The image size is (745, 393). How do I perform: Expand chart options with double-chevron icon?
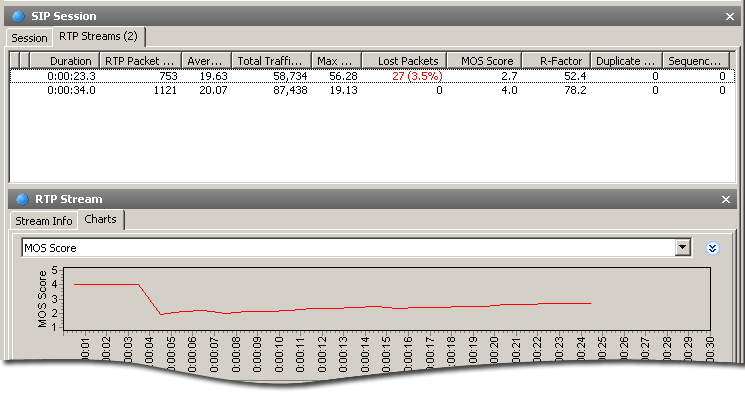point(712,248)
